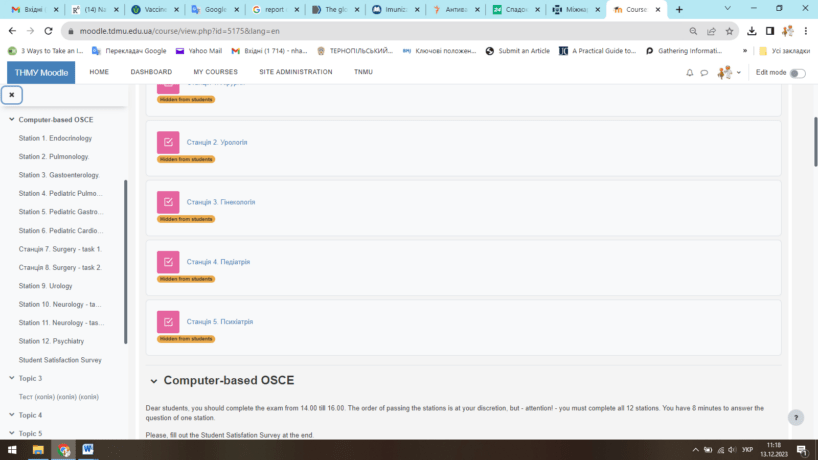Open the My Courses menu item
The width and height of the screenshot is (818, 460).
coord(214,72)
